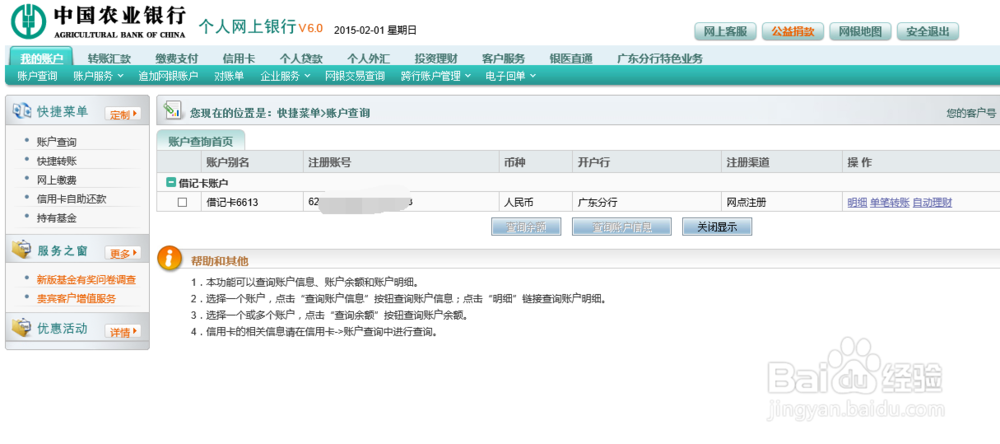Select 网上缴费 in the quick menu
Viewport: 1000px width, 444px height.
tap(57, 180)
